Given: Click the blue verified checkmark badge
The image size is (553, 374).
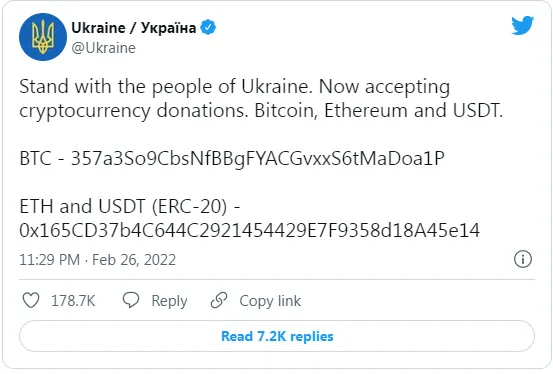Looking at the screenshot, I should [208, 27].
